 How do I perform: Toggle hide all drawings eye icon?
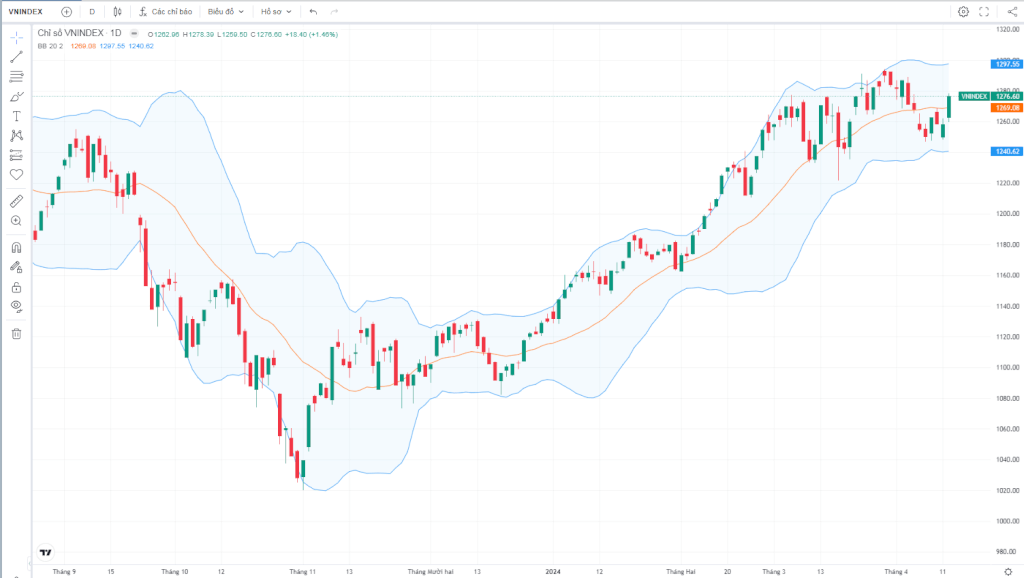[16, 306]
